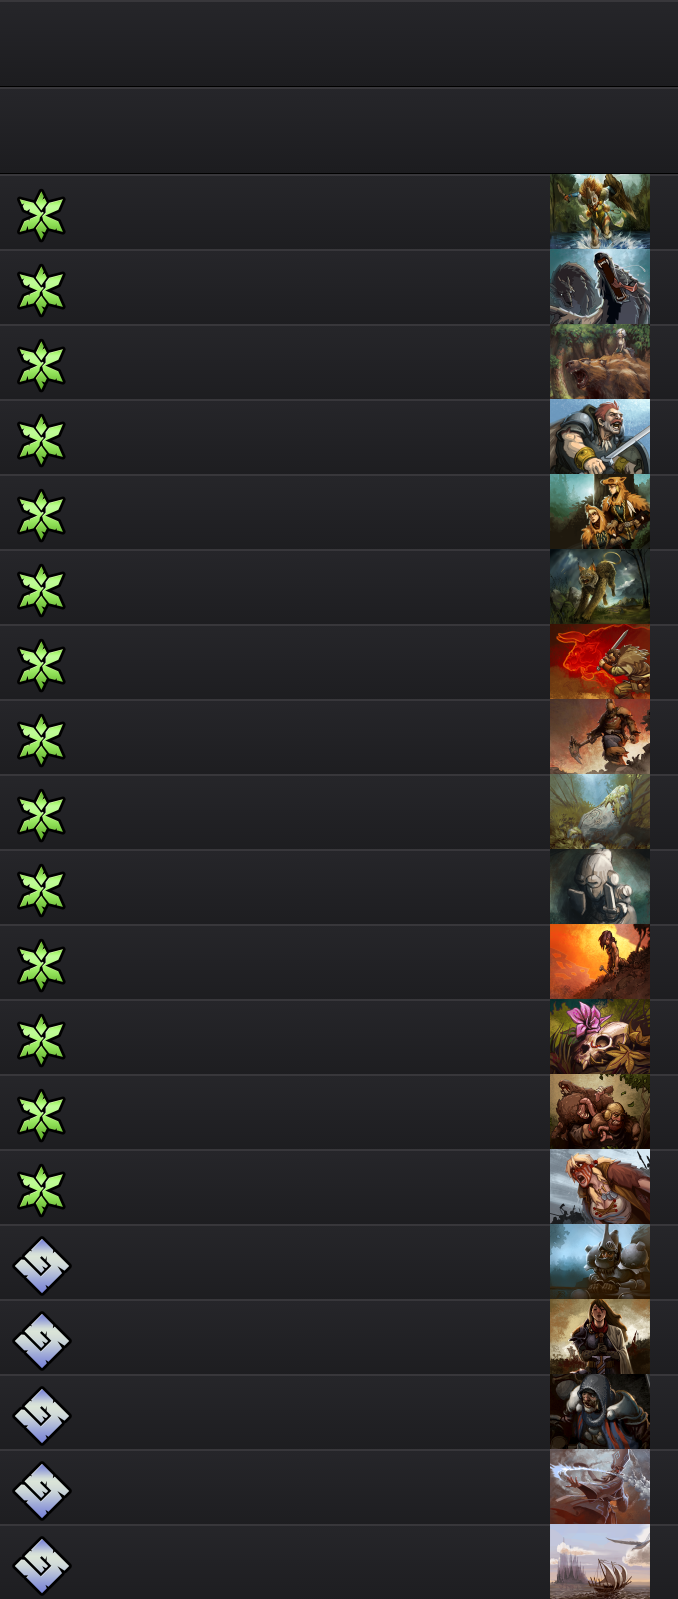
Task: Select the green leaf icon next to the skull-and-flower card
Action: (41, 1040)
